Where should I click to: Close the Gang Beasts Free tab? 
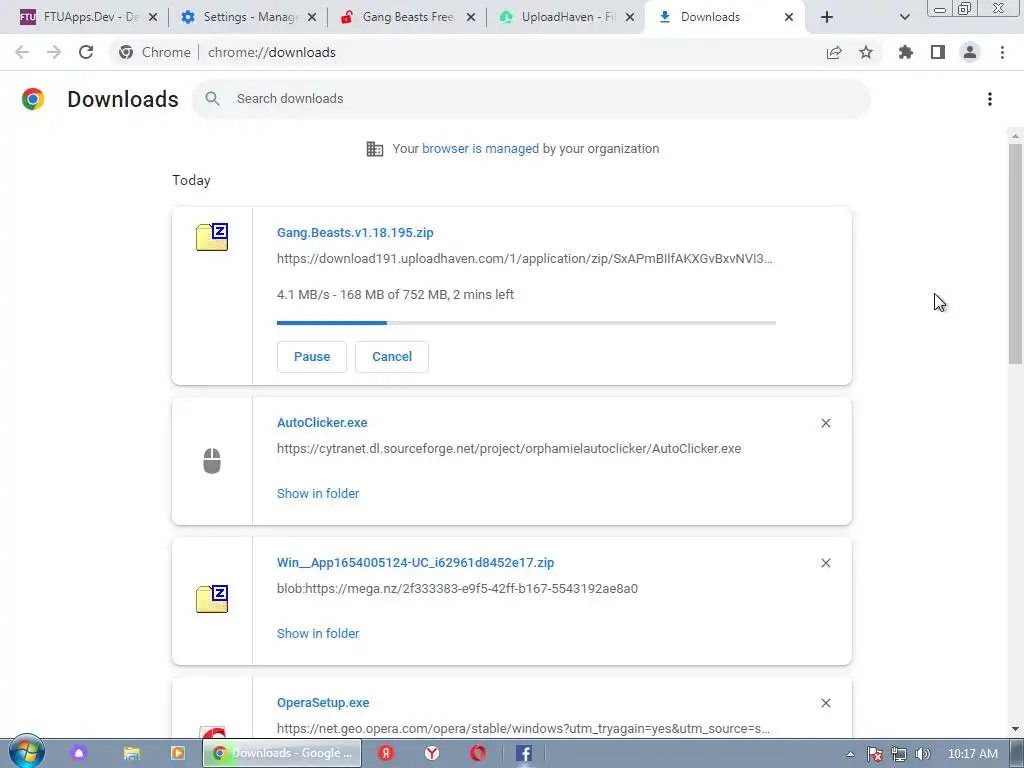[471, 17]
